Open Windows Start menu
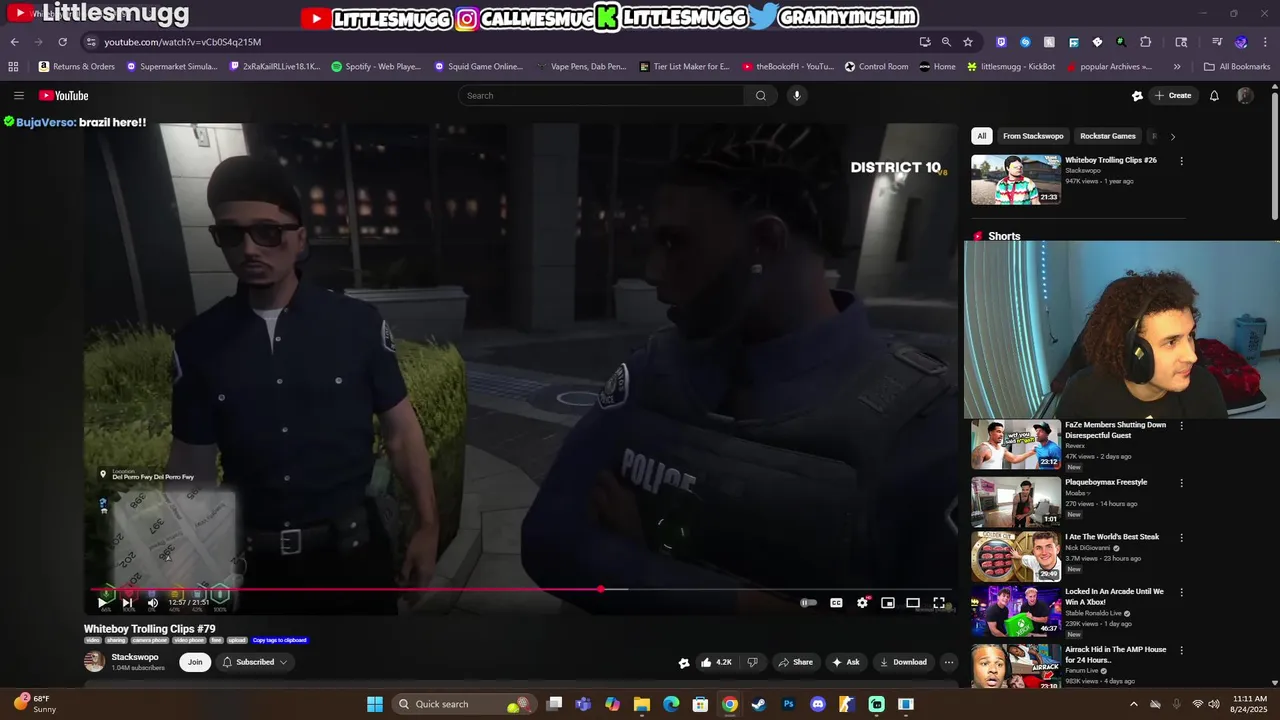 [375, 704]
